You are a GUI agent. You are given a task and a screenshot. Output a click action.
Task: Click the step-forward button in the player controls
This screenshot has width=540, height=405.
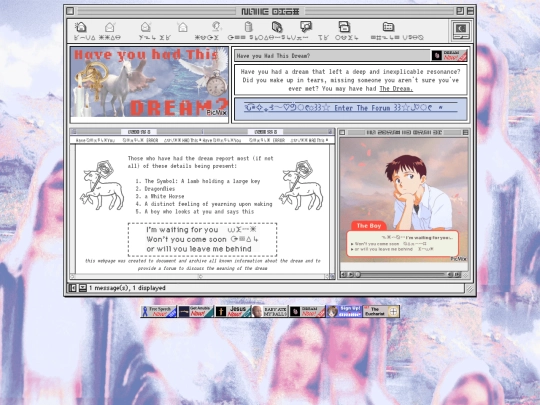point(457,274)
